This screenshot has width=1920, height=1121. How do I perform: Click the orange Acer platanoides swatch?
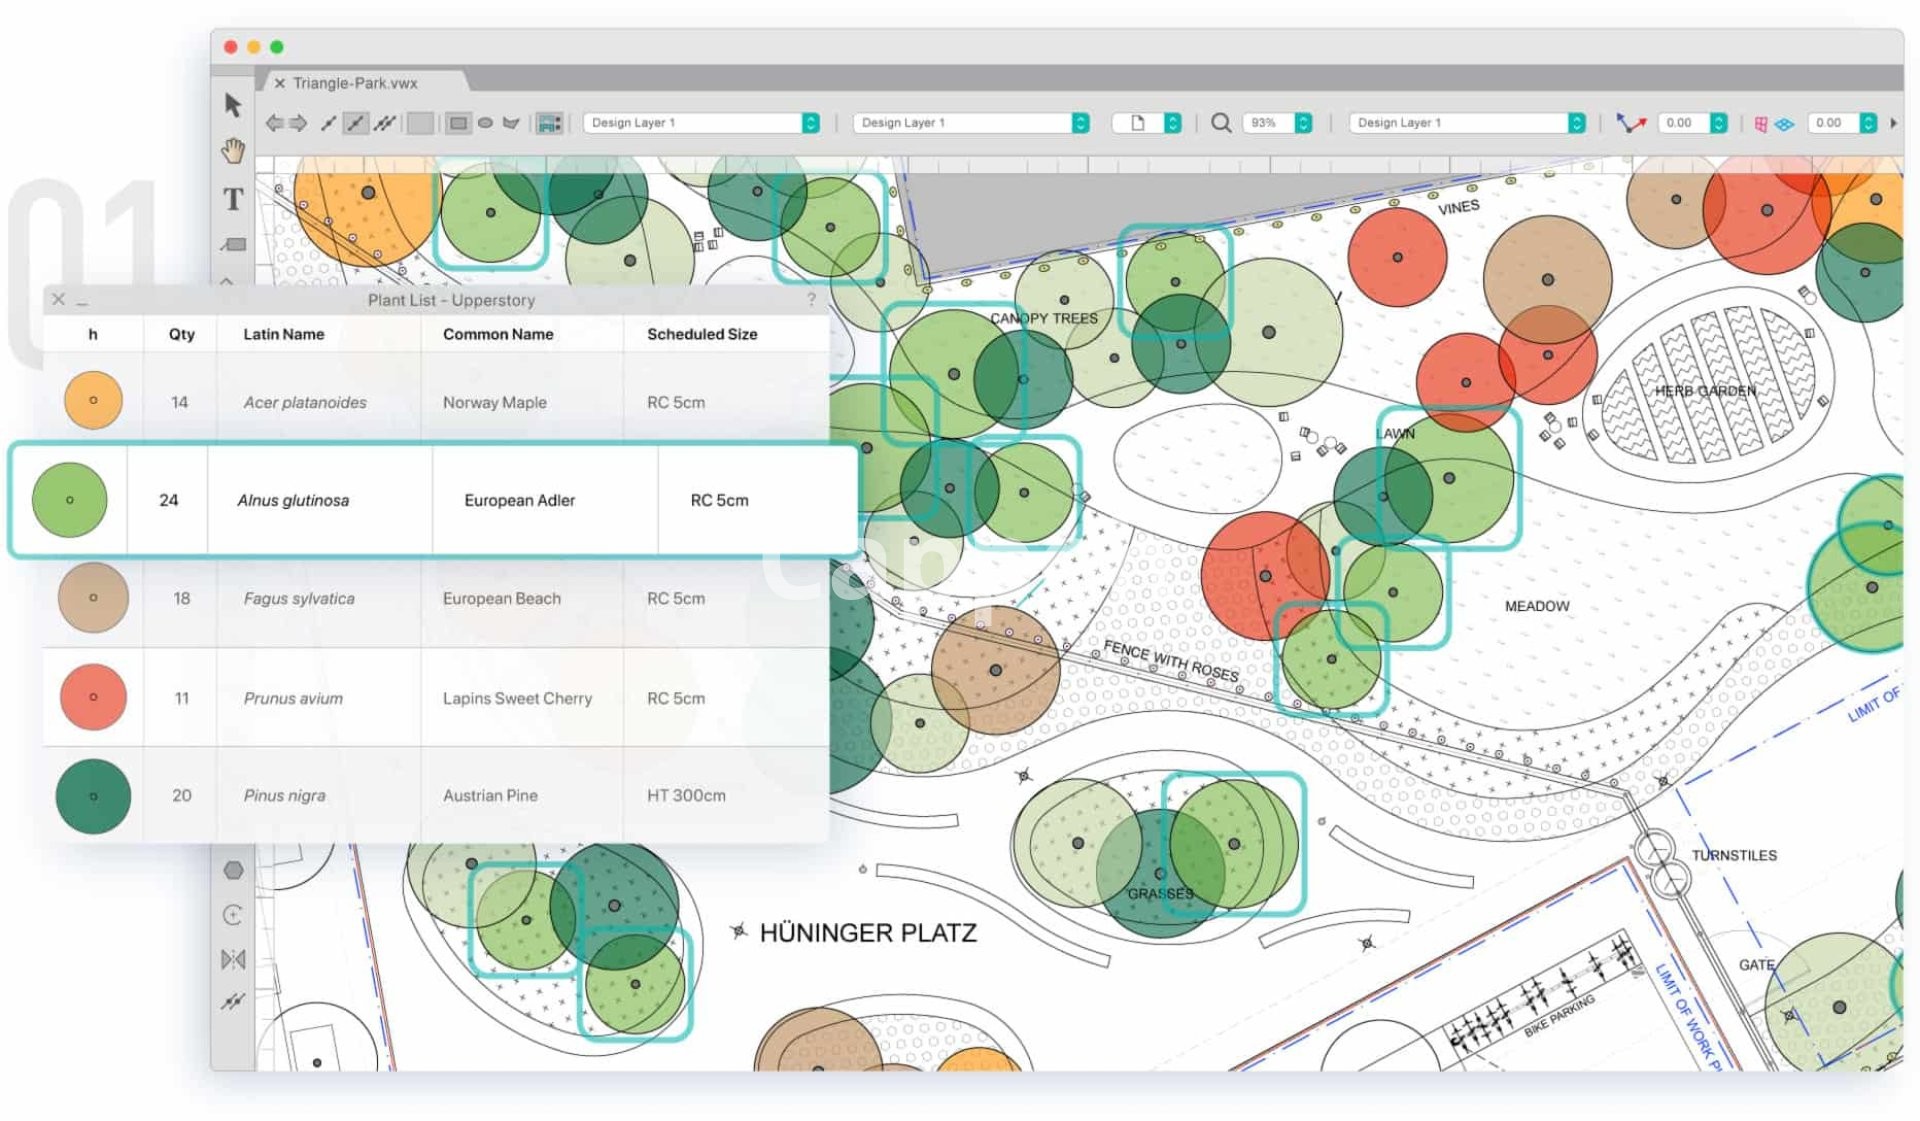pos(93,400)
